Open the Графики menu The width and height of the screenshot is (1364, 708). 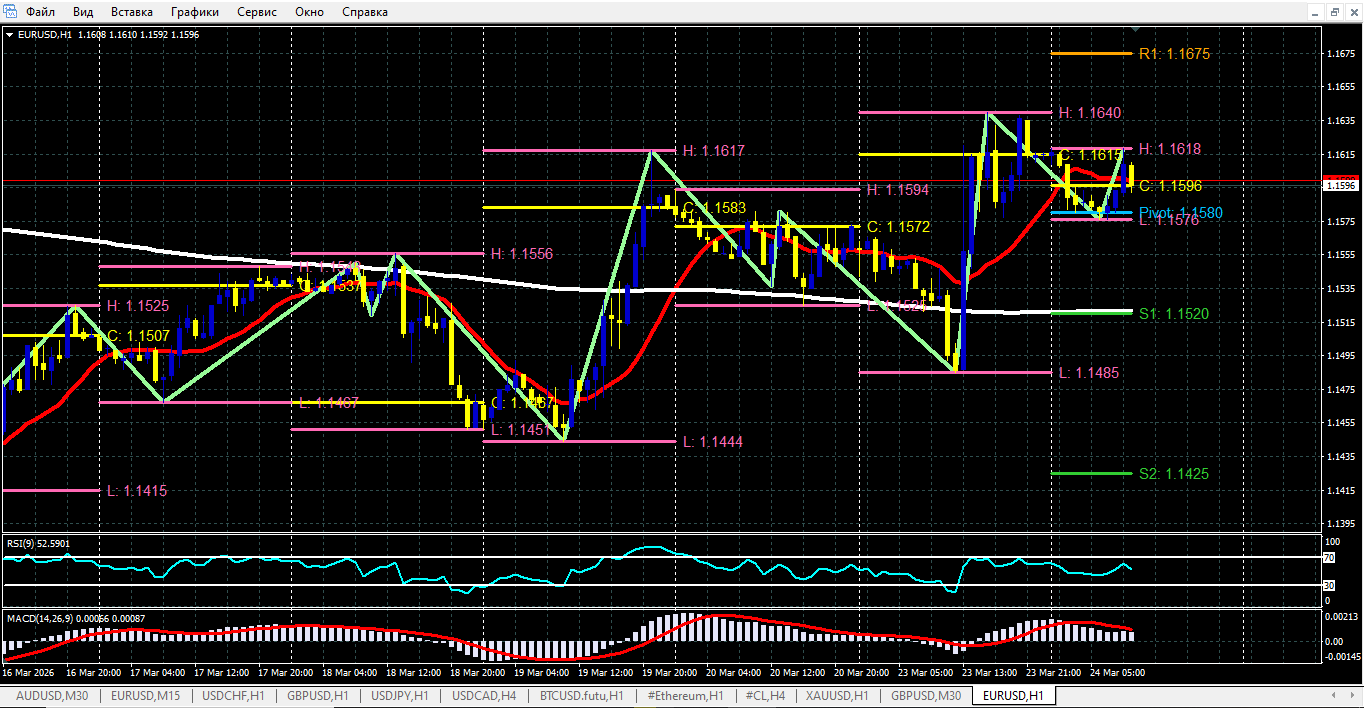195,12
